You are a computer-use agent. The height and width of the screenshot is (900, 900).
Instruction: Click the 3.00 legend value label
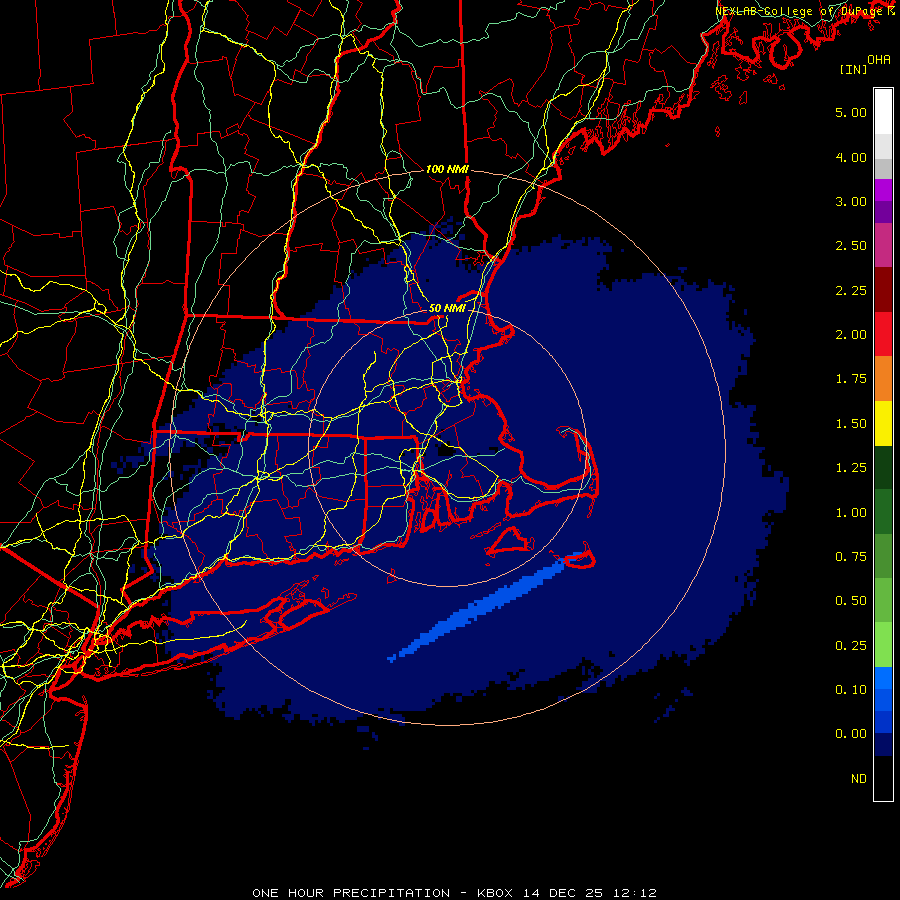[x=851, y=201]
